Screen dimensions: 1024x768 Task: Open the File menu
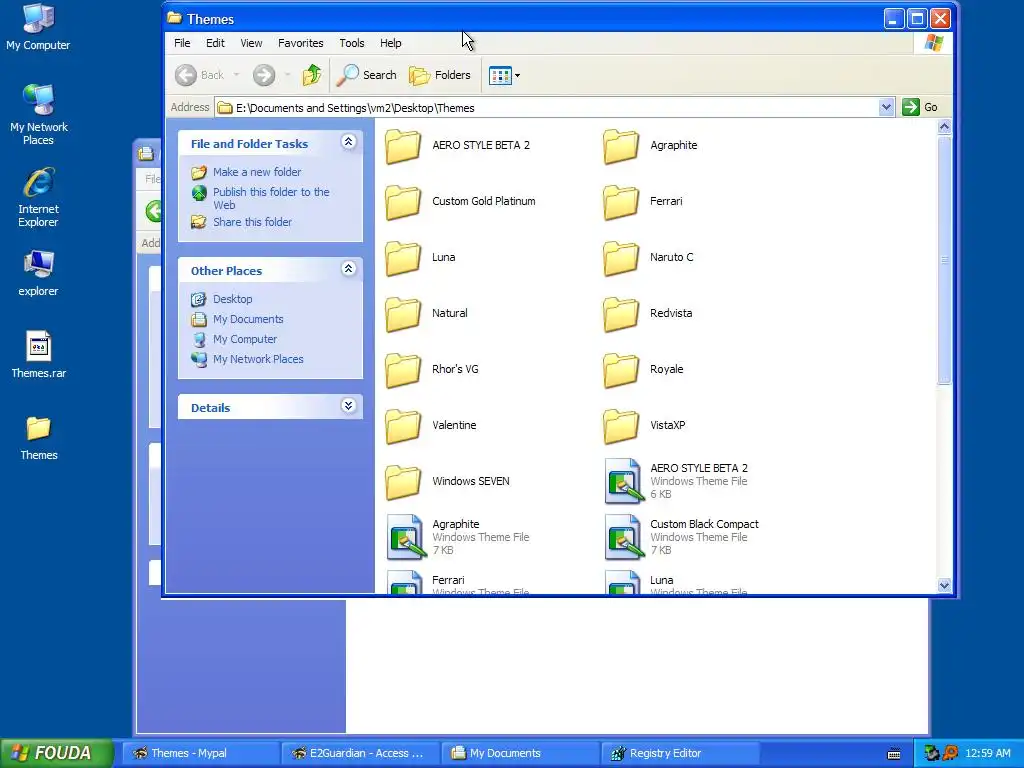coord(182,43)
